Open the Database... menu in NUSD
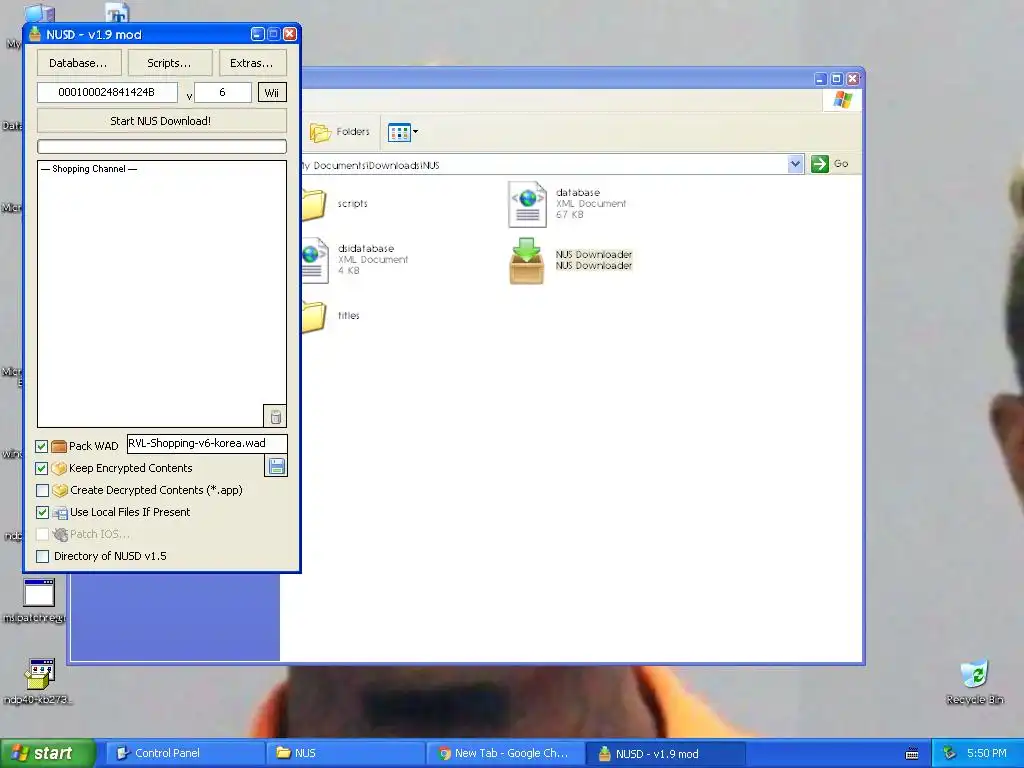1024x768 pixels. (78, 63)
